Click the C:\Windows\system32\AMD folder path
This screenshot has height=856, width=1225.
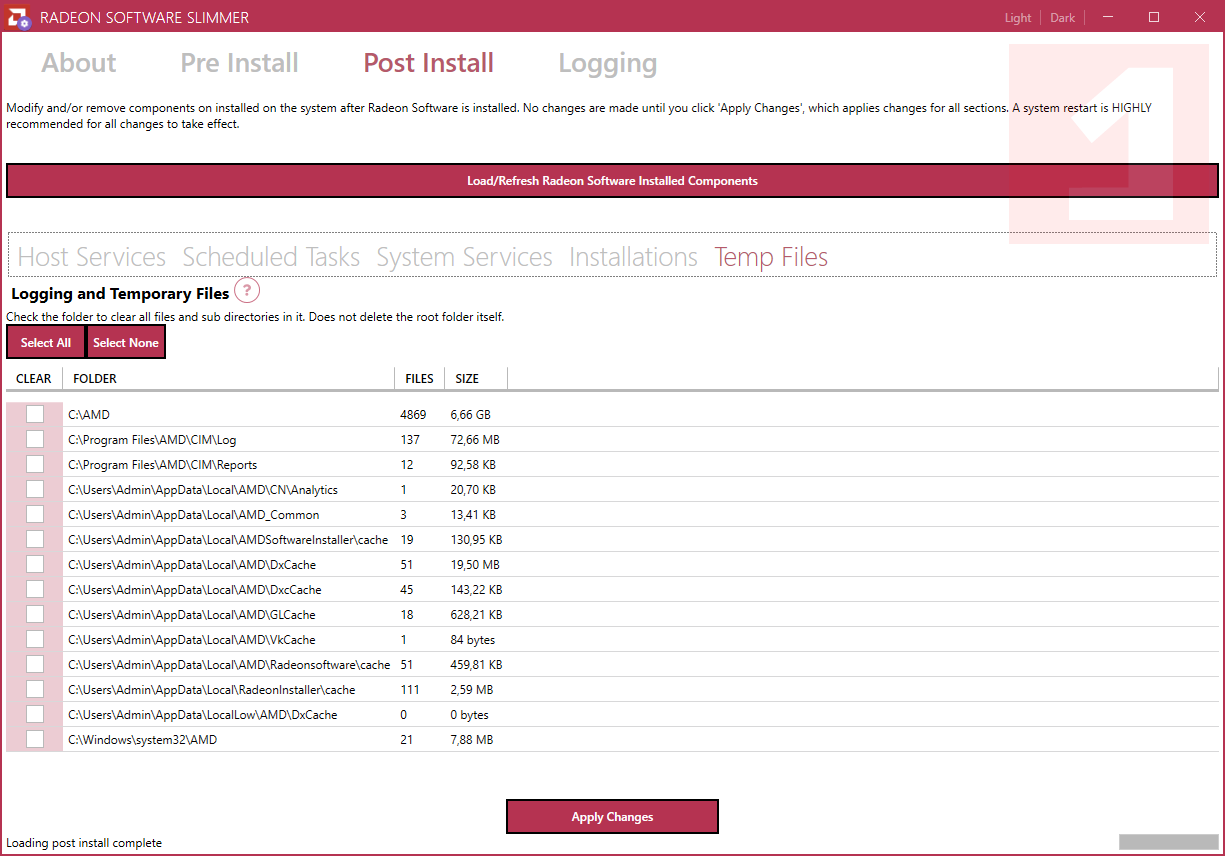(142, 740)
